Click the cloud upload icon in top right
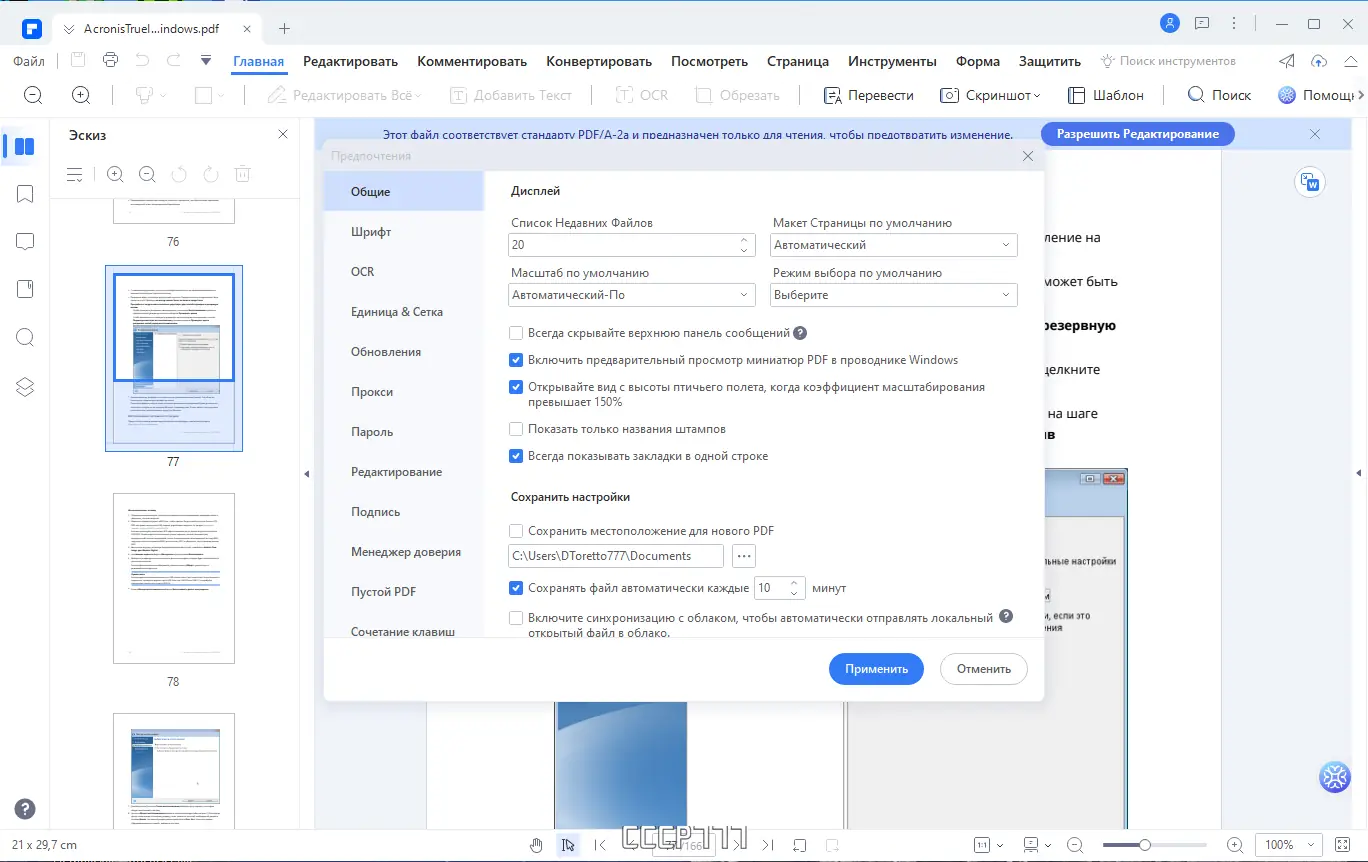Viewport: 1368px width, 862px height. (x=1319, y=61)
